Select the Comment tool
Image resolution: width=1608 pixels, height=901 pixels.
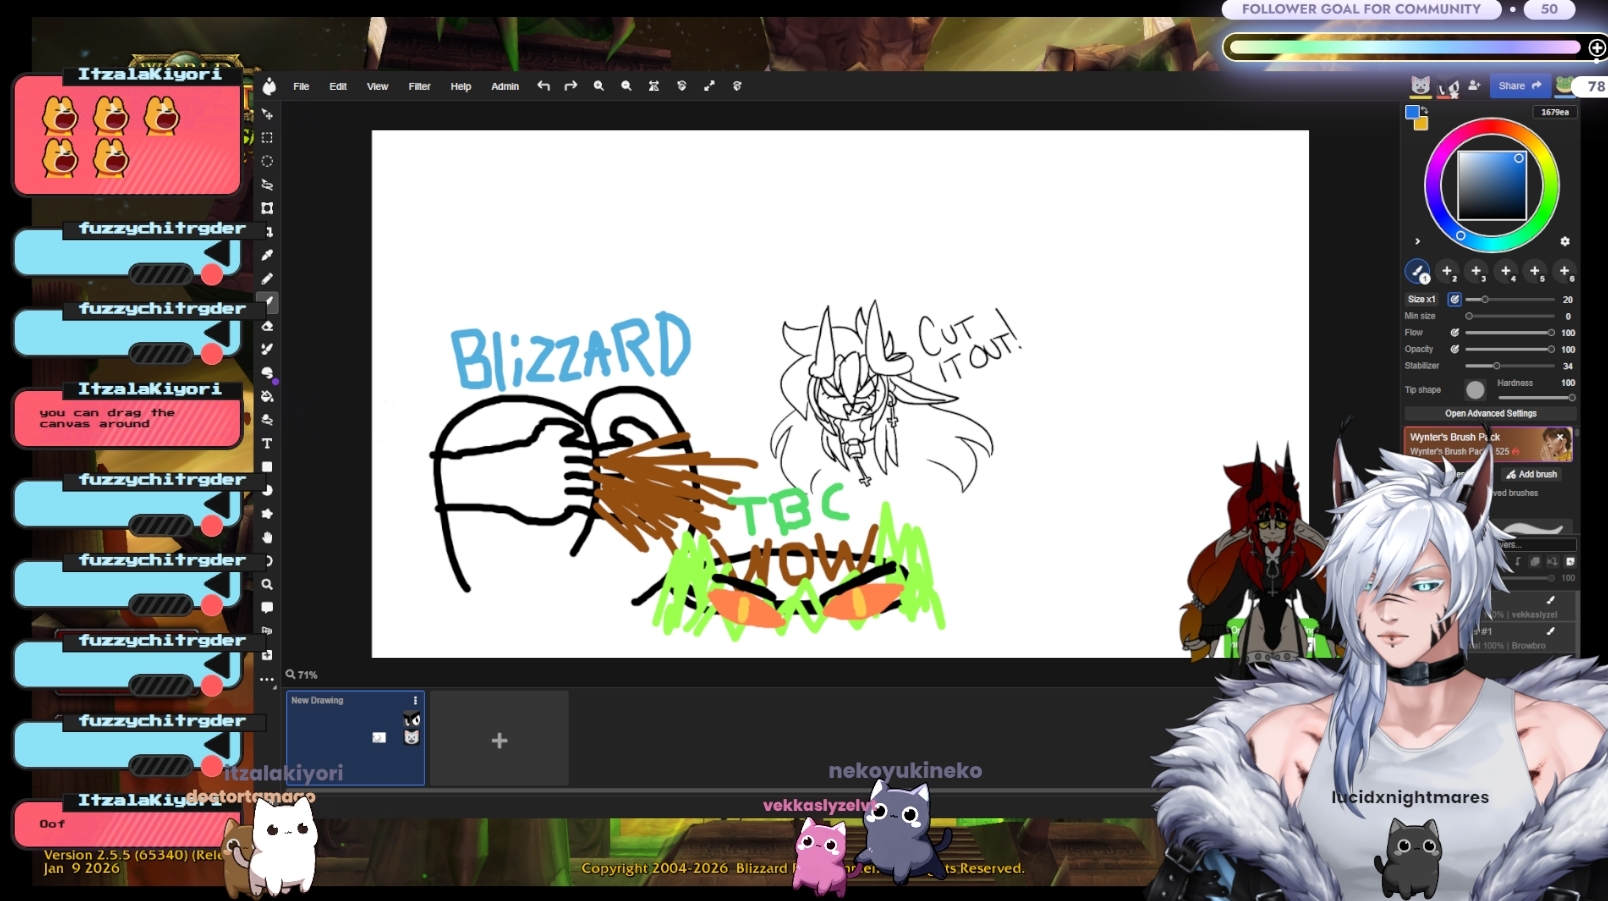[267, 607]
